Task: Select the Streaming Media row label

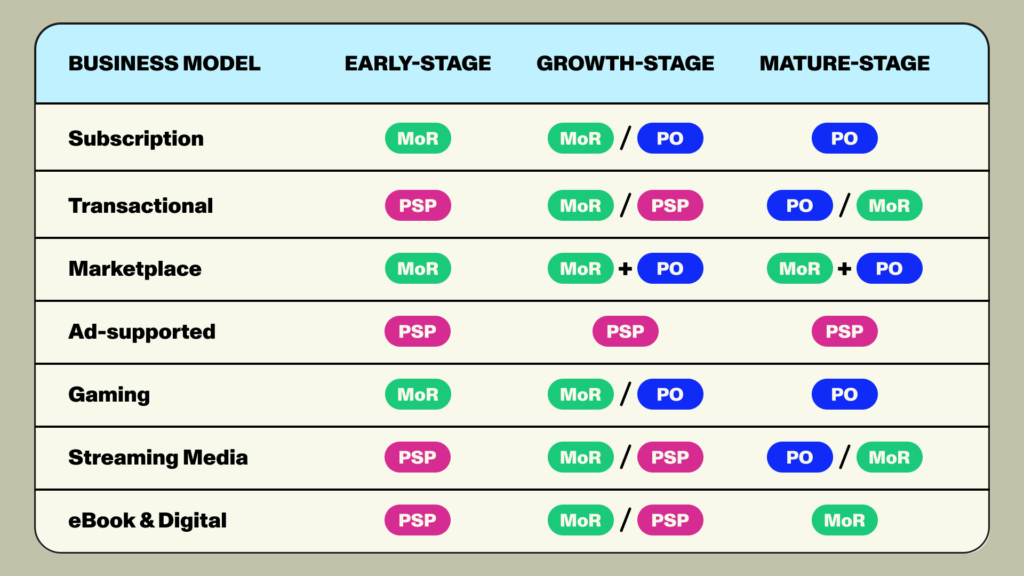Action: (x=158, y=457)
